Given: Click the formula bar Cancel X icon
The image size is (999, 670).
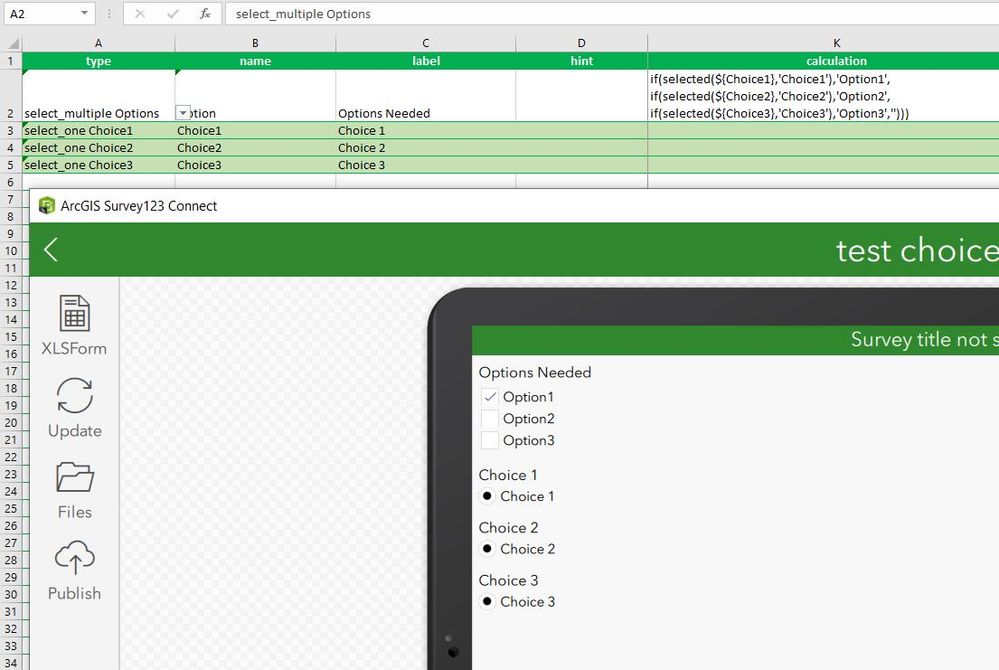Looking at the screenshot, I should (140, 13).
